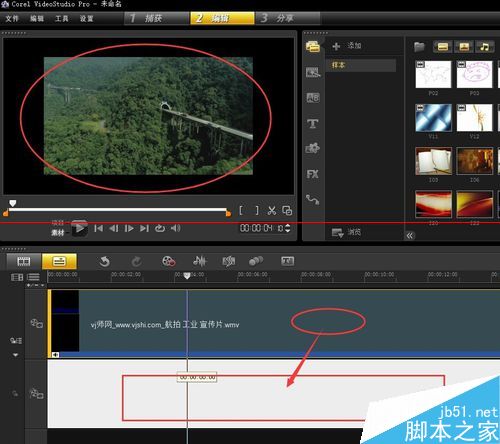Select the V12 white floral thumbnail
The height and width of the screenshot is (444, 500).
(x=474, y=118)
